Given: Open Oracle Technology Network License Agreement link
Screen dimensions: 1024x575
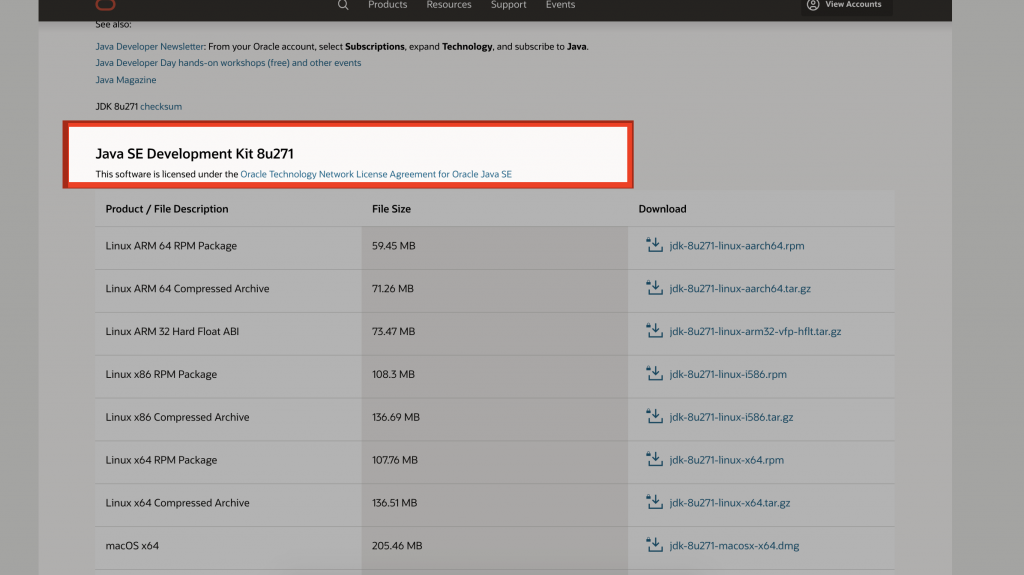Looking at the screenshot, I should click(376, 174).
